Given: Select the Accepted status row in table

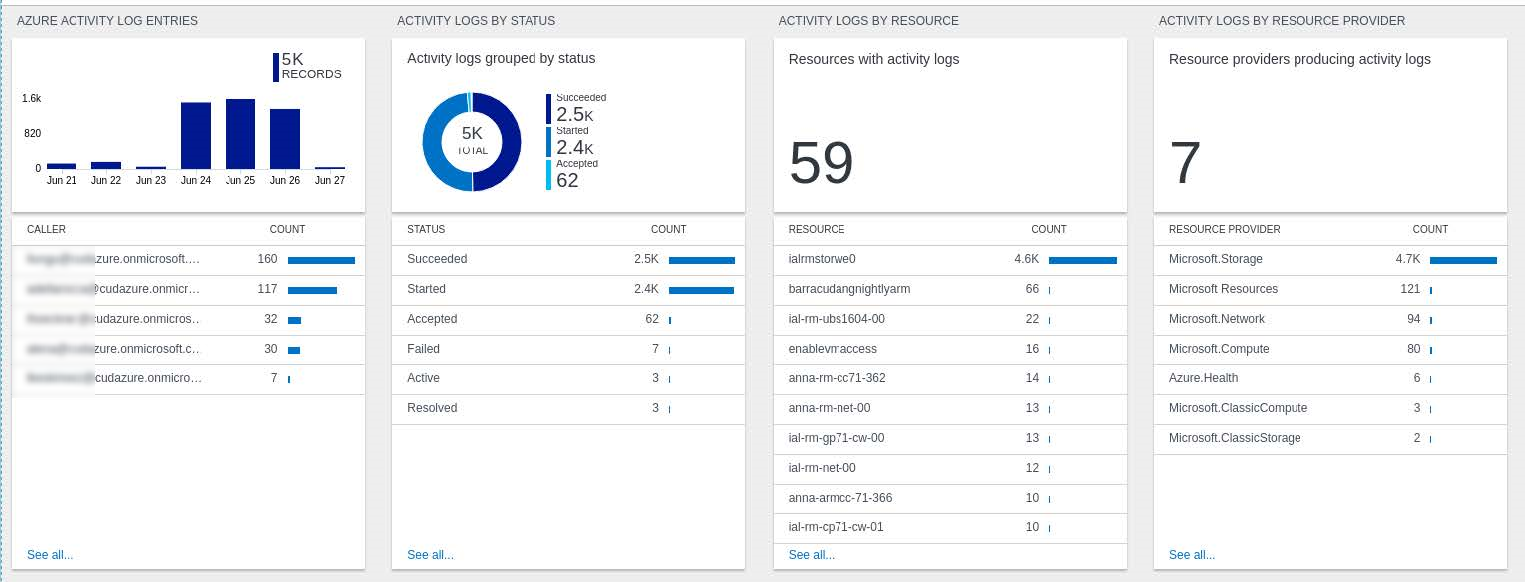Looking at the screenshot, I should tap(568, 319).
